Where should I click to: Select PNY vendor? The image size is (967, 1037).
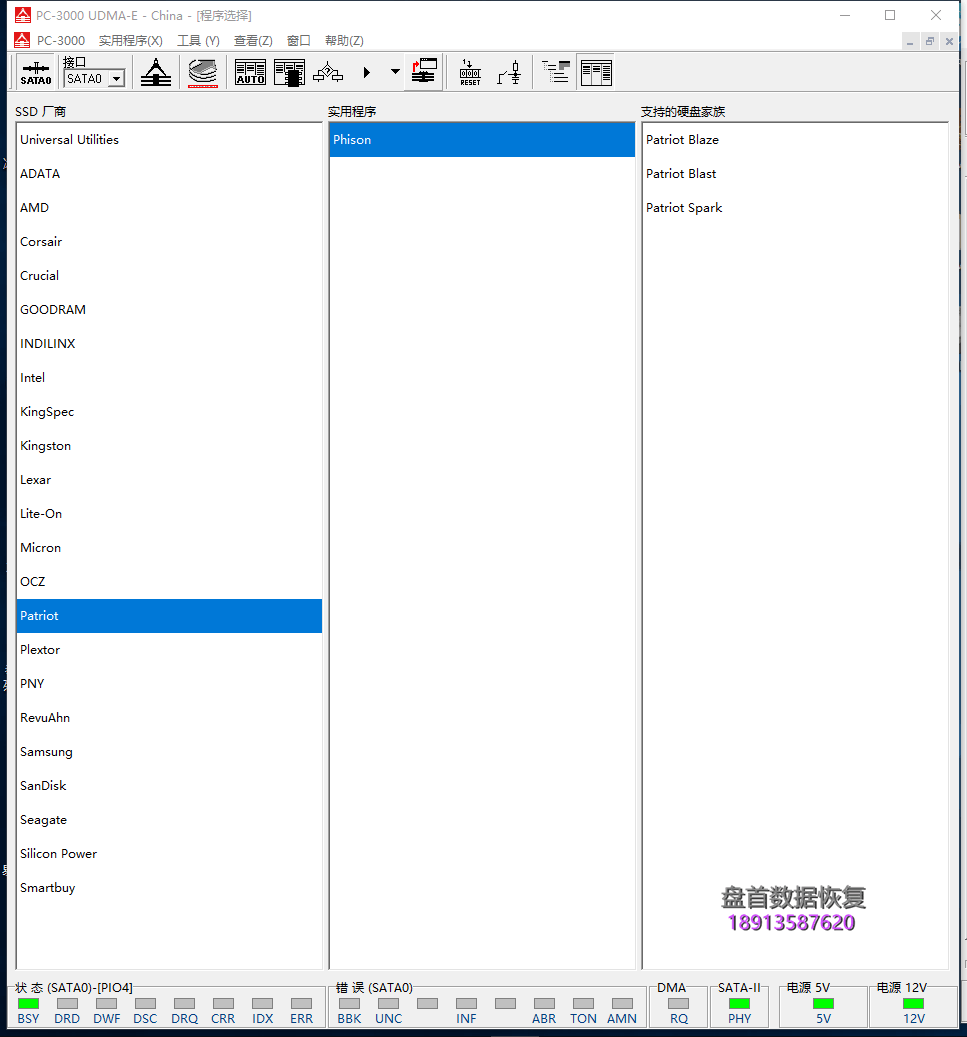(x=169, y=684)
